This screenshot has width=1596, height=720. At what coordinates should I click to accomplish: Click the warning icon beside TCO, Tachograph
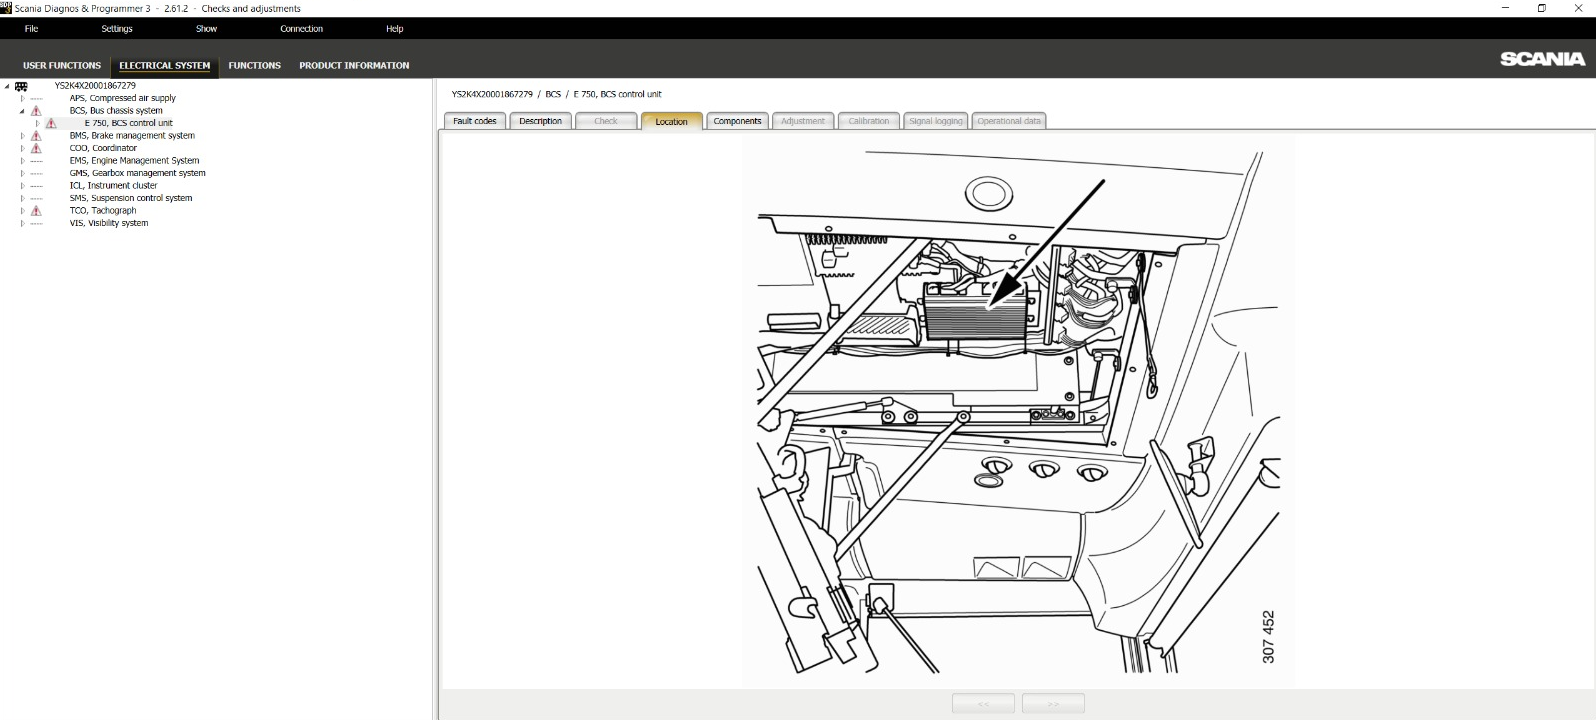point(36,211)
